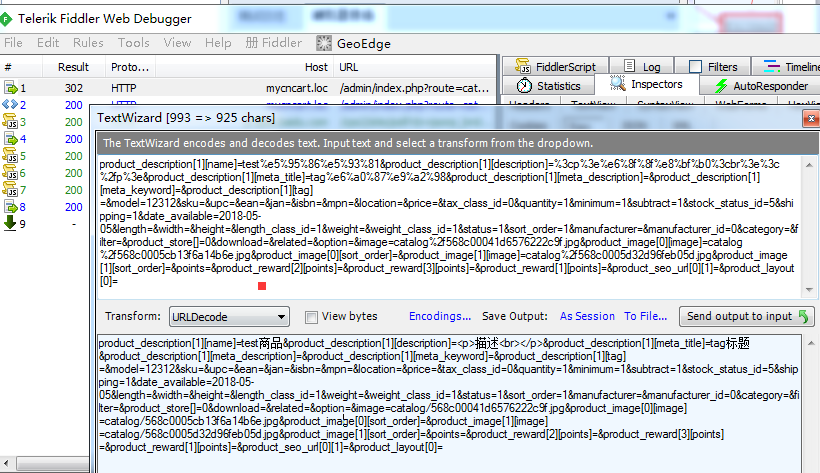
Task: Select session 2 HTML document icon
Action: (10, 105)
